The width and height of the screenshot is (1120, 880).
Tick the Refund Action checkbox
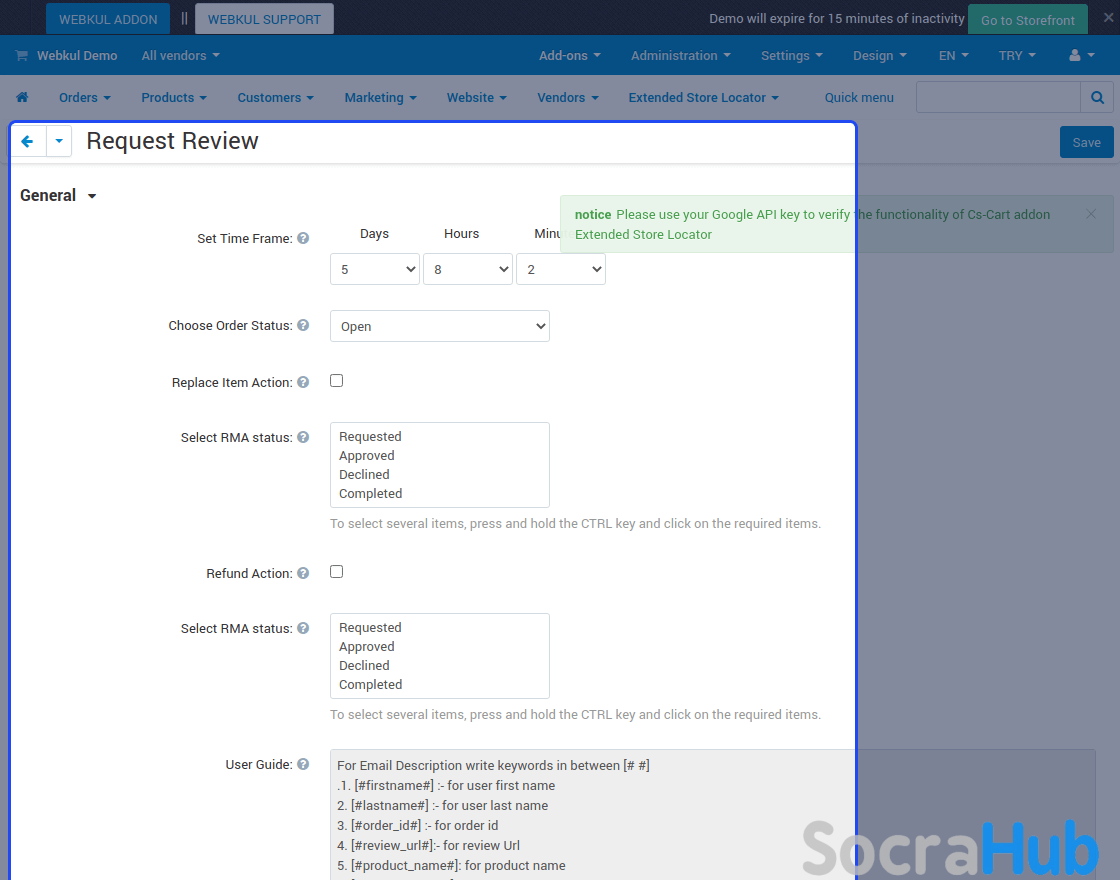(x=337, y=572)
